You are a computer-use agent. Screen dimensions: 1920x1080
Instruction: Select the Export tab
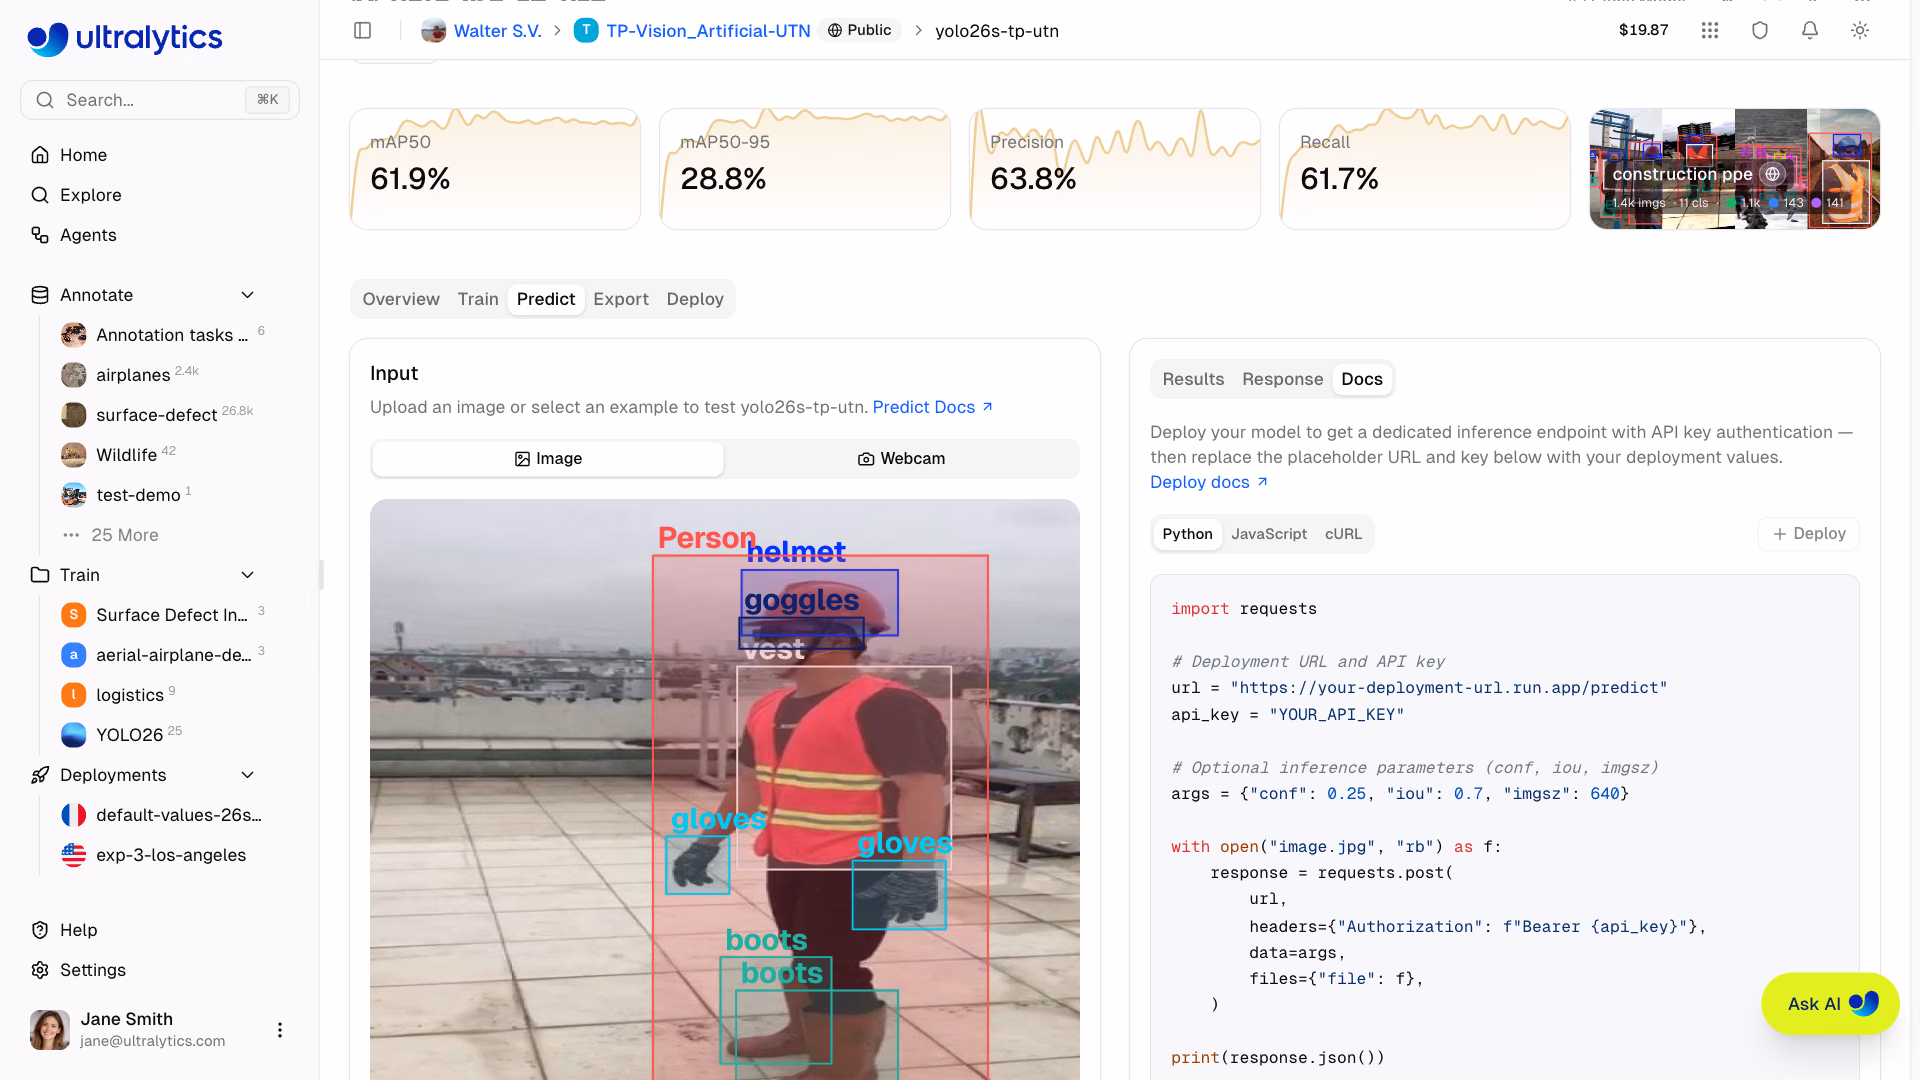point(621,299)
